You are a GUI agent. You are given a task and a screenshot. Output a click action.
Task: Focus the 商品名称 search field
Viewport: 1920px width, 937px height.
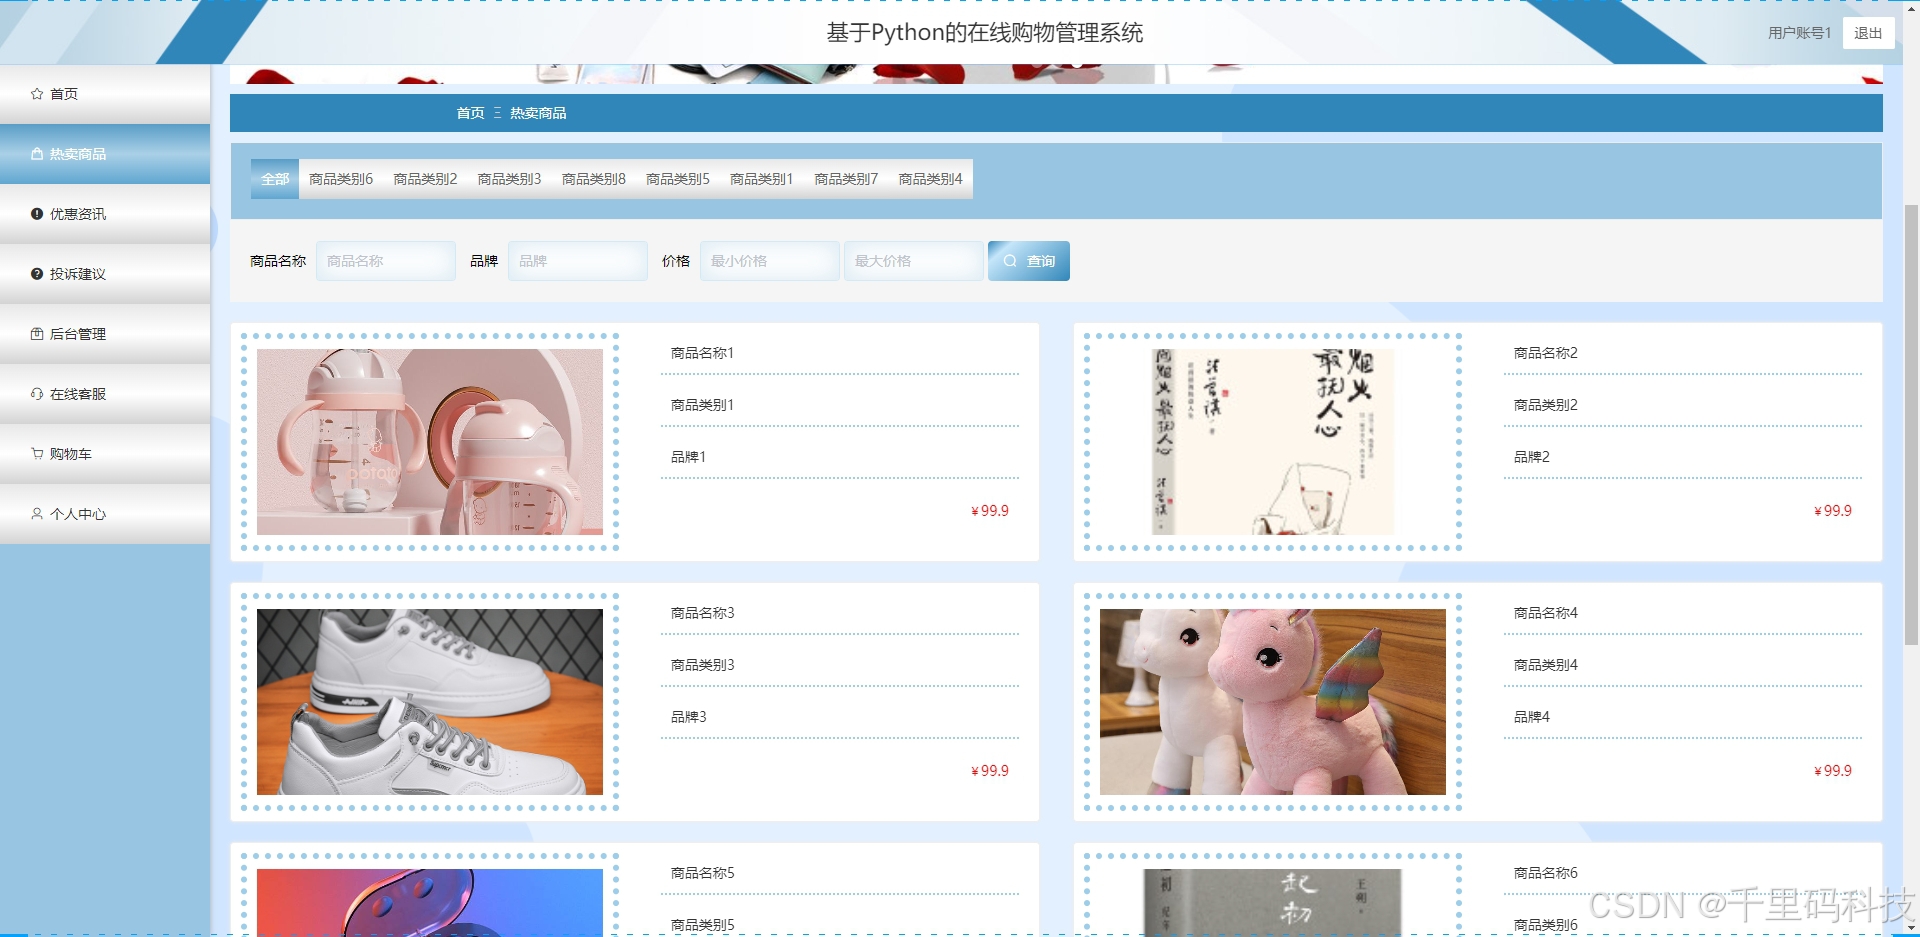[x=386, y=261]
